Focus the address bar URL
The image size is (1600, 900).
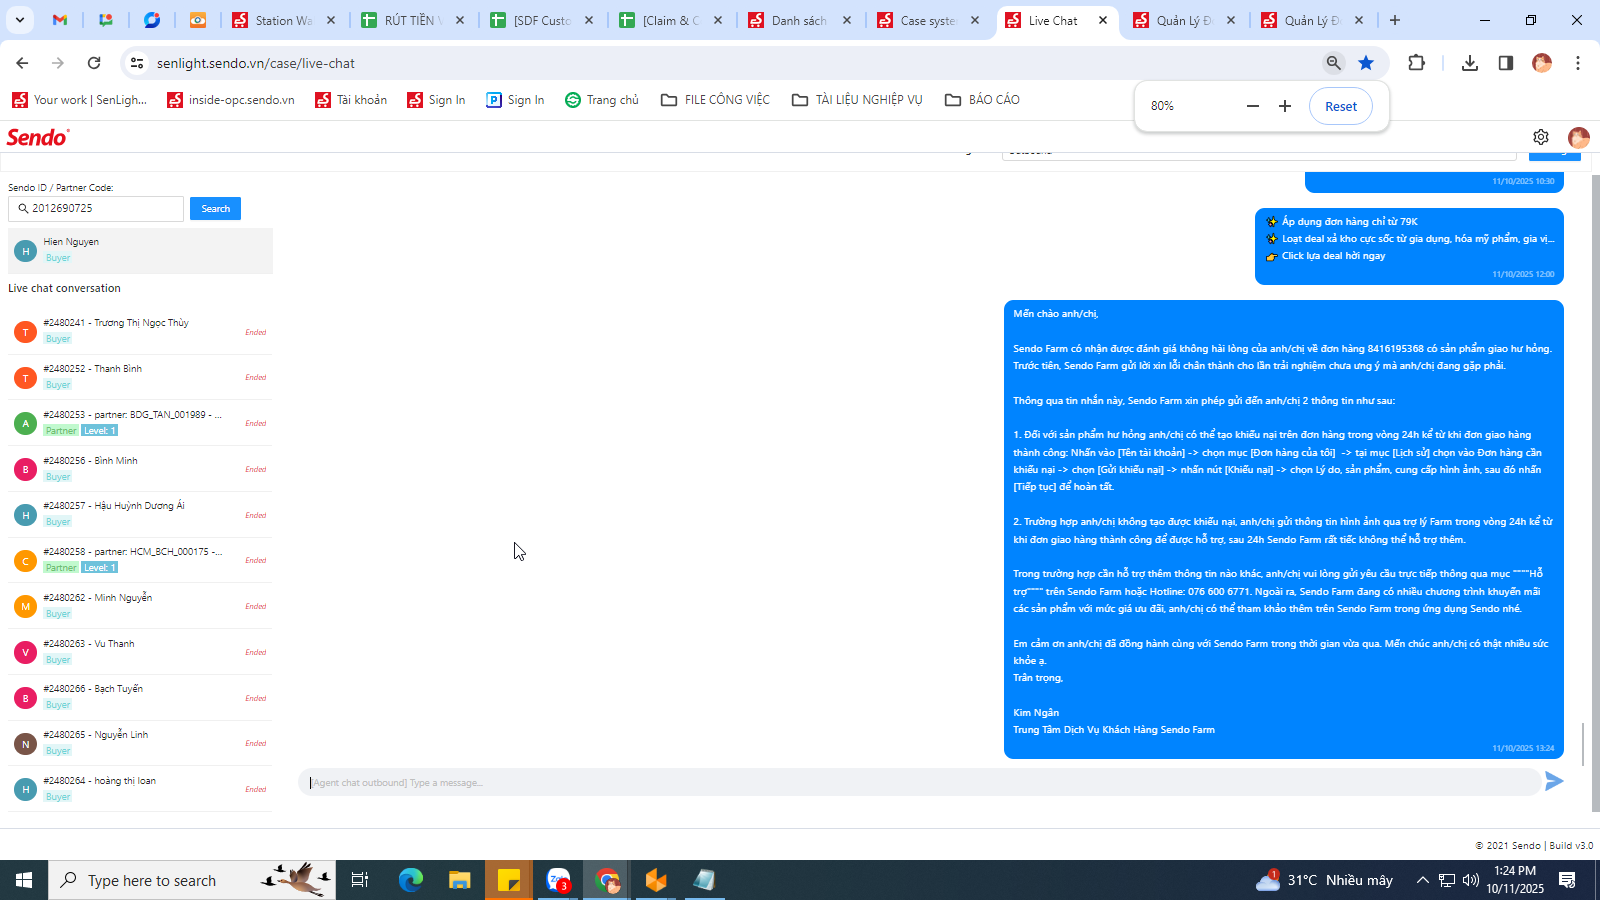(x=255, y=63)
